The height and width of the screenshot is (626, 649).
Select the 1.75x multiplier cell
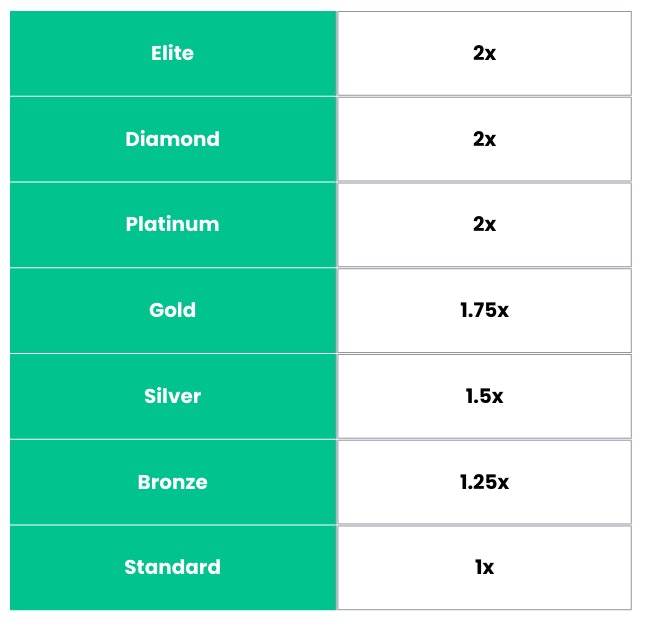coord(484,310)
